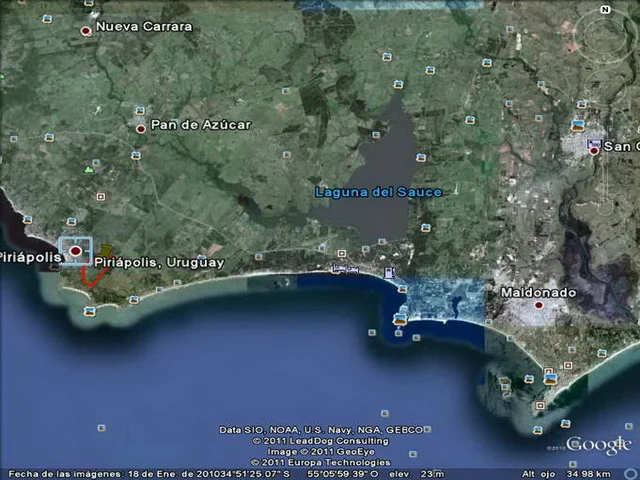The image size is (640, 480).
Task: Click the Nueva Carrara label text
Action: 144,27
